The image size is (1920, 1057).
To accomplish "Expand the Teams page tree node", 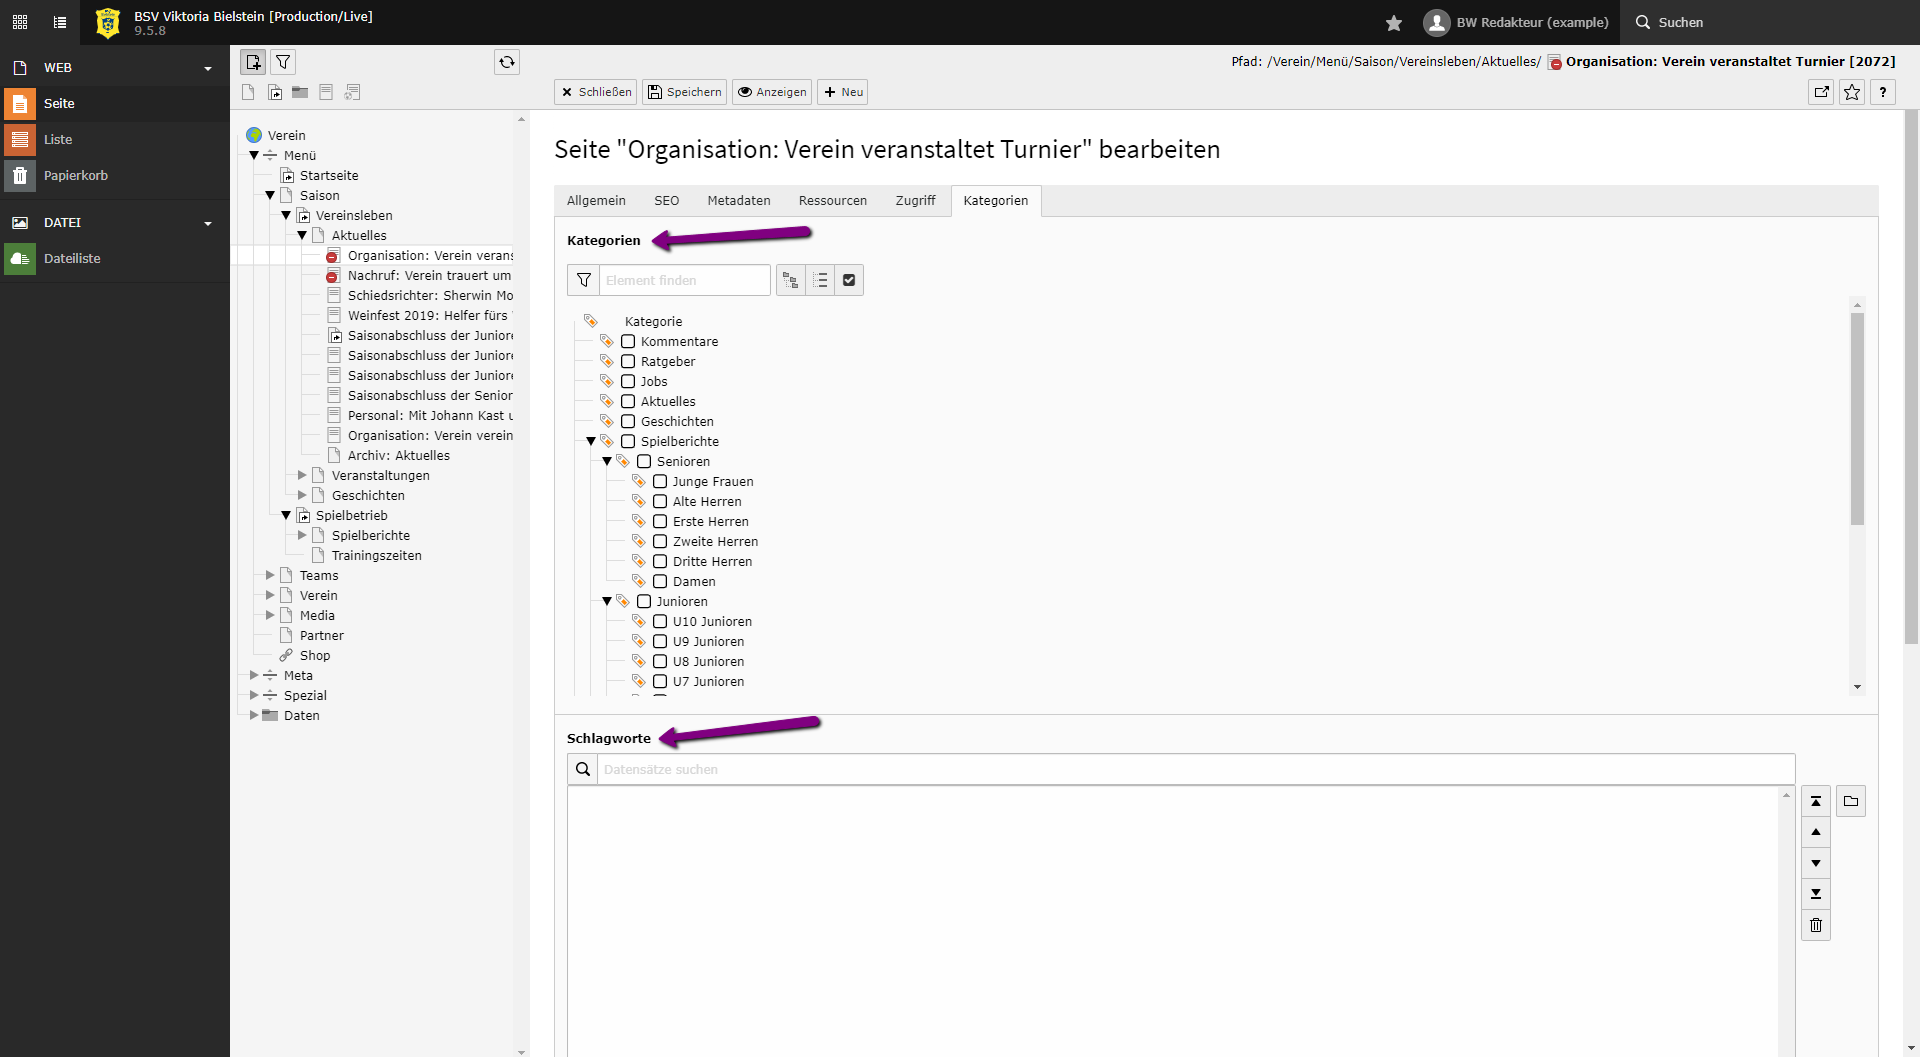I will 270,575.
